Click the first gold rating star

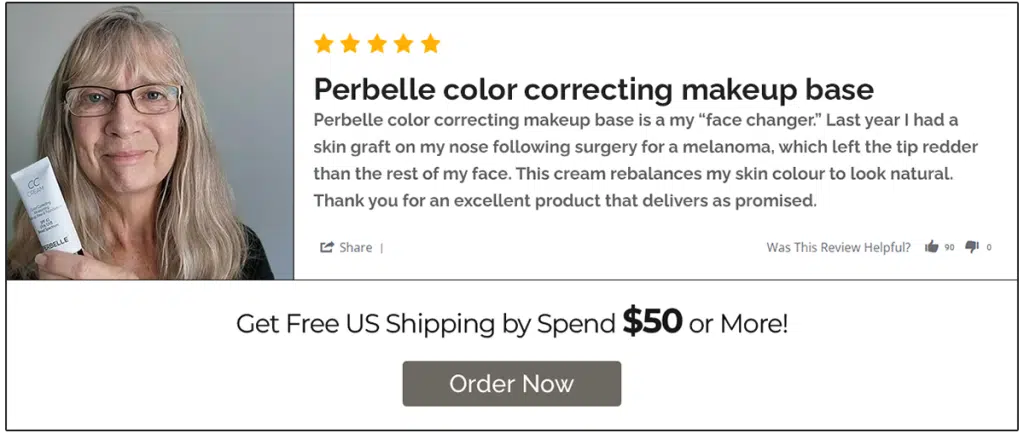(323, 44)
